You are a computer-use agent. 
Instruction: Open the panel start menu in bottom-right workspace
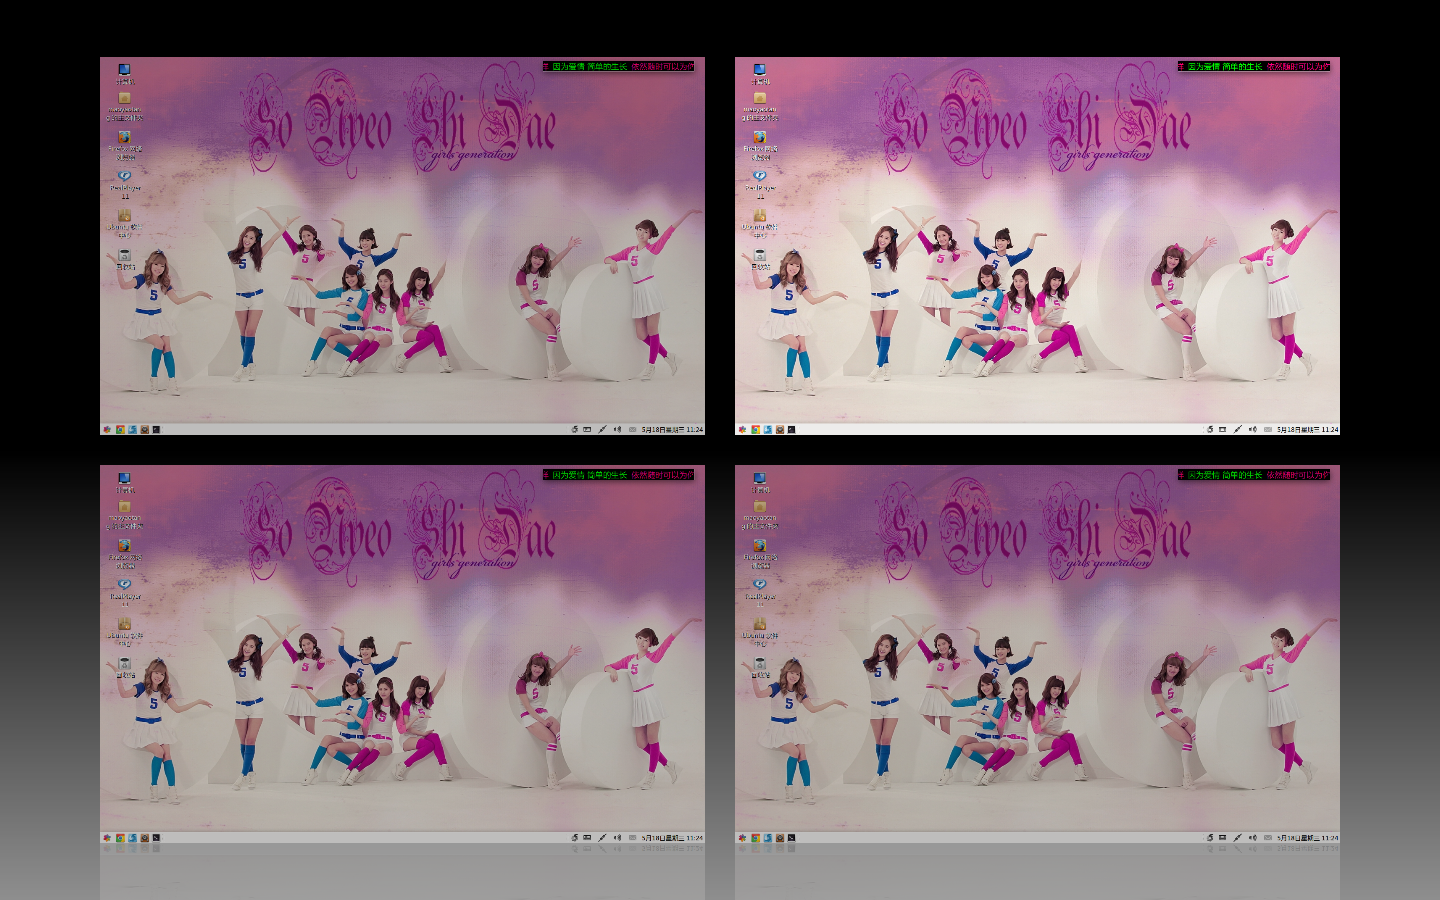click(x=742, y=837)
